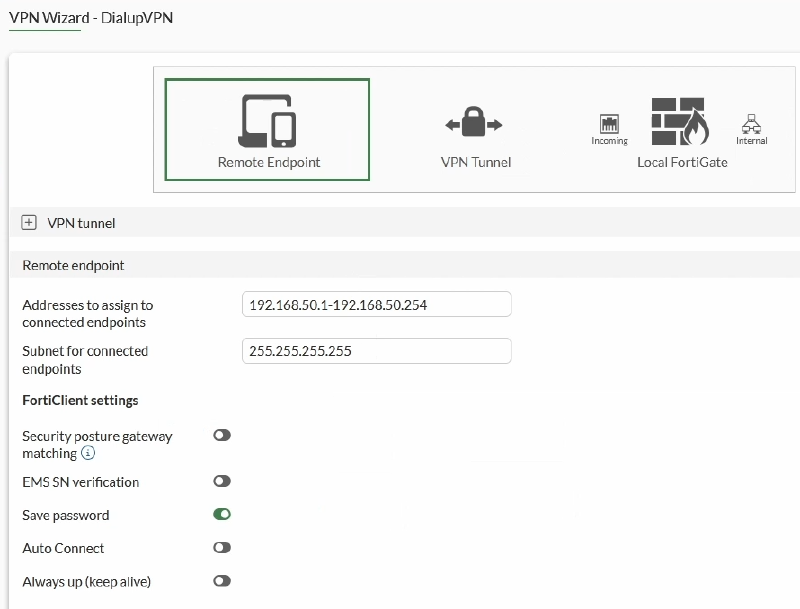This screenshot has width=800, height=609.
Task: Toggle Always up (keep alive) on
Action: click(222, 581)
